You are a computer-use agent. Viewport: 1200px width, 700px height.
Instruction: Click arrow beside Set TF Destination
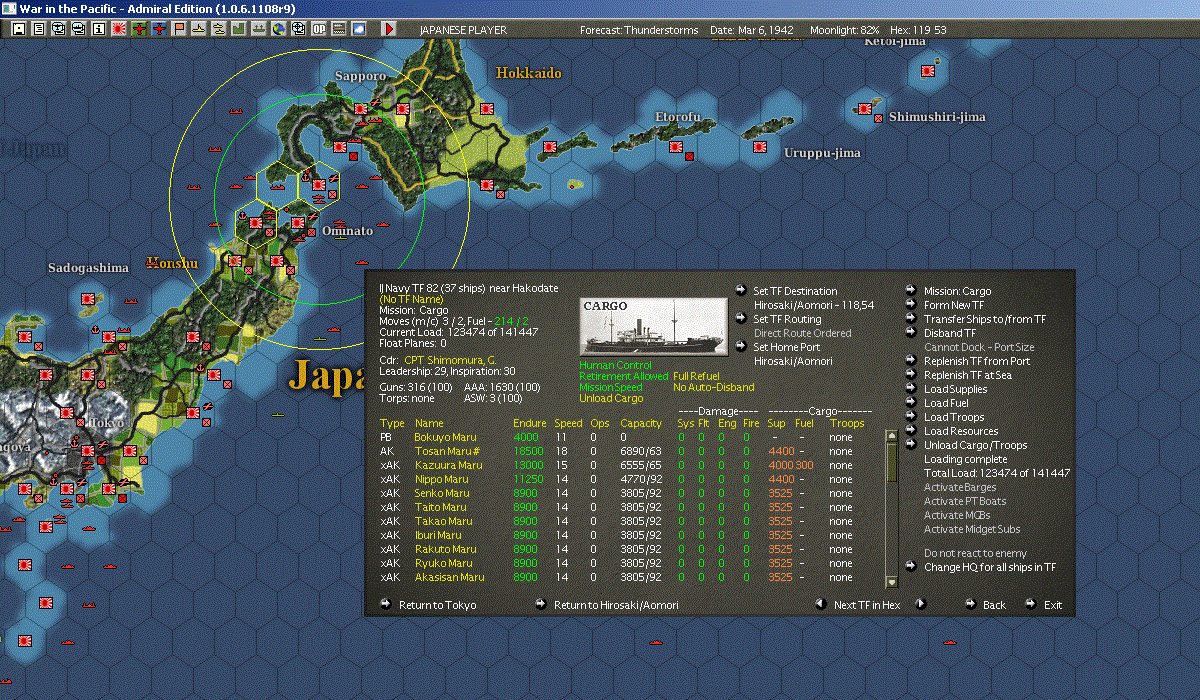tap(739, 291)
